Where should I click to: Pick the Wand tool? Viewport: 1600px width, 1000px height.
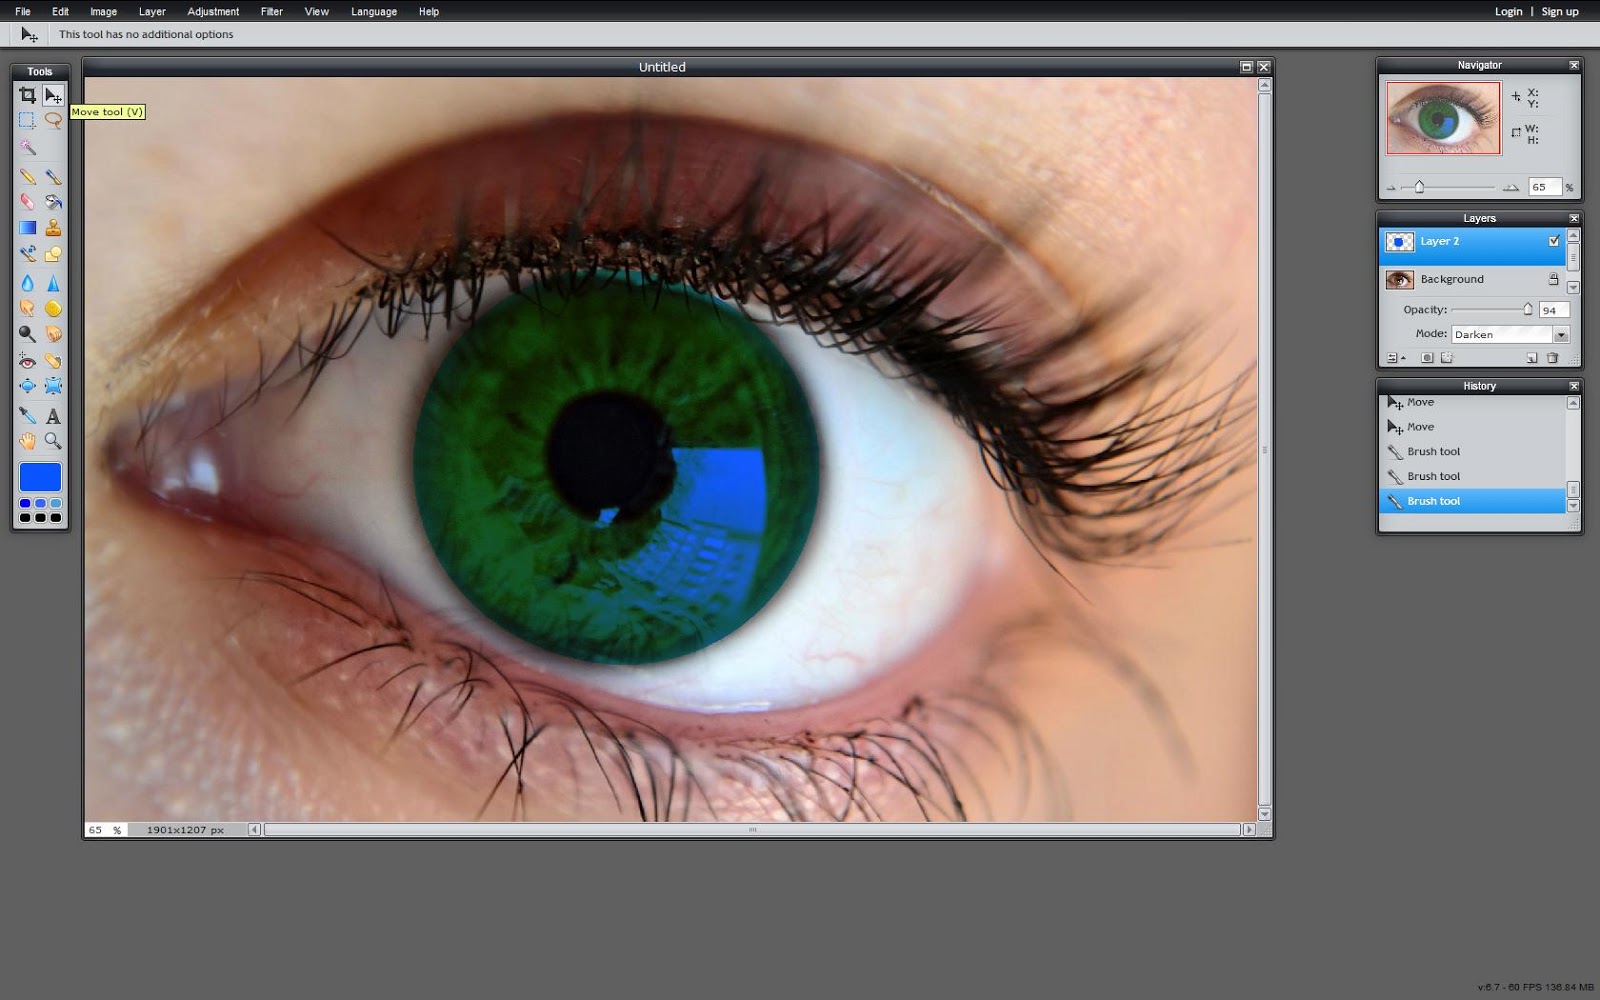point(27,148)
